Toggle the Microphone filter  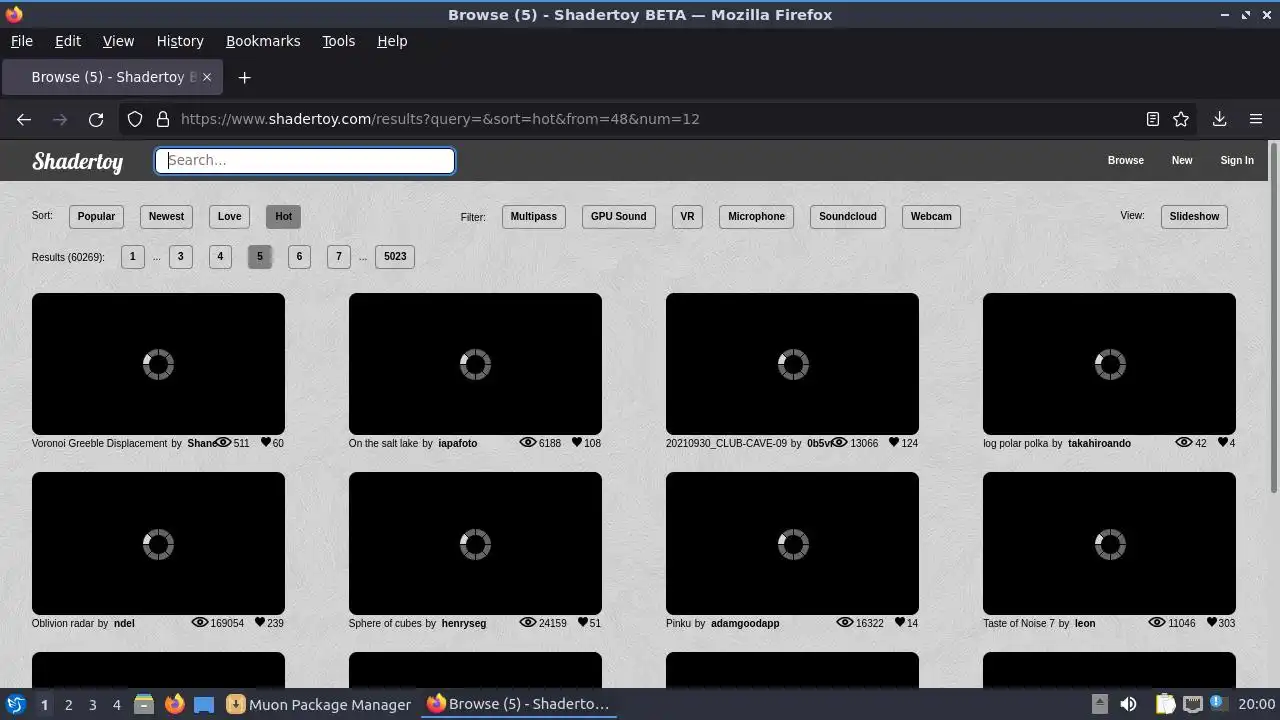coord(756,216)
